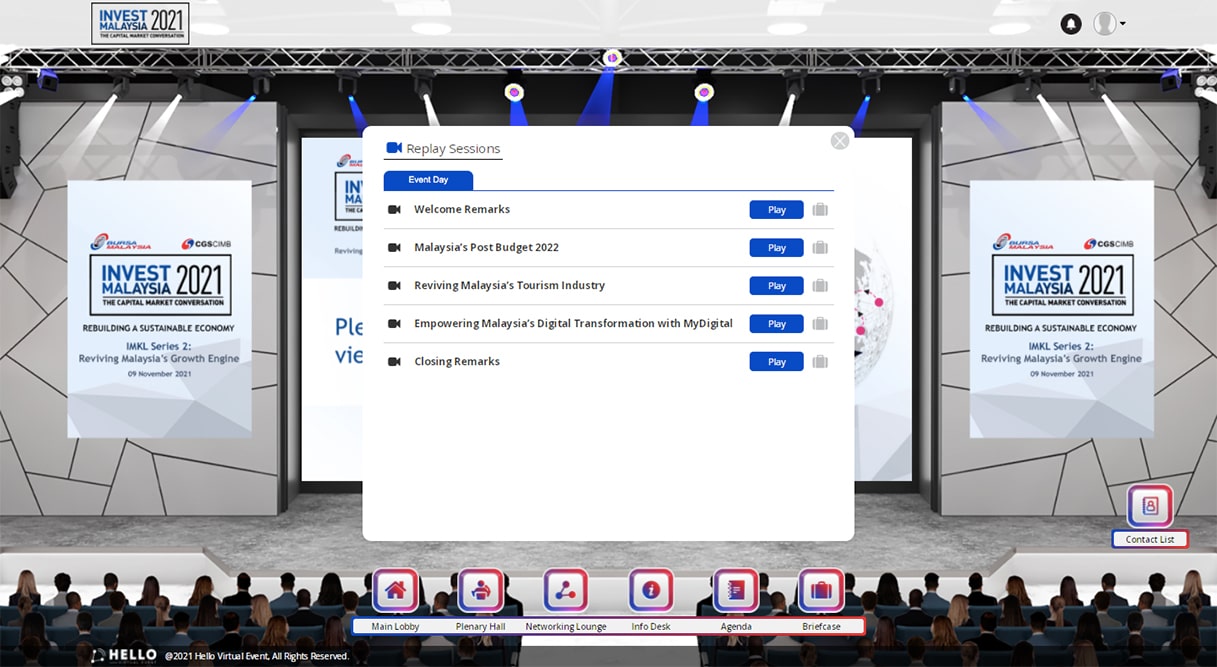
Task: Play the Welcome Remarks session
Action: (x=777, y=210)
